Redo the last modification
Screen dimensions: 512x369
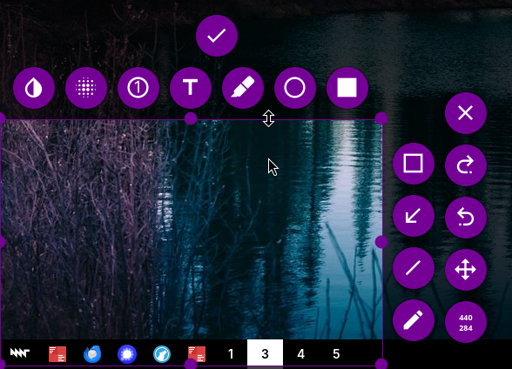point(466,165)
